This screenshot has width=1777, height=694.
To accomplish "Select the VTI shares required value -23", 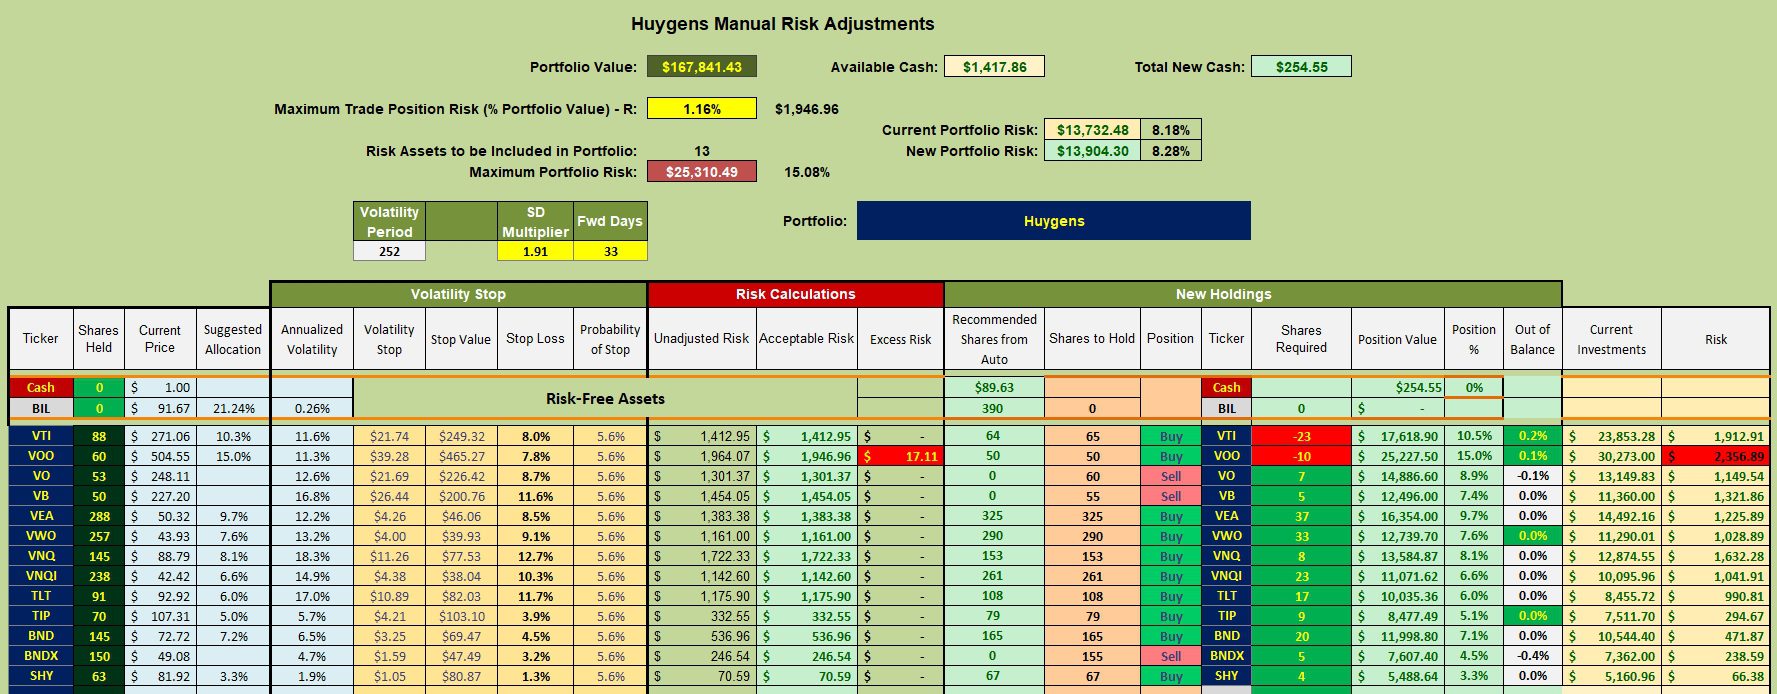I will click(x=1301, y=436).
